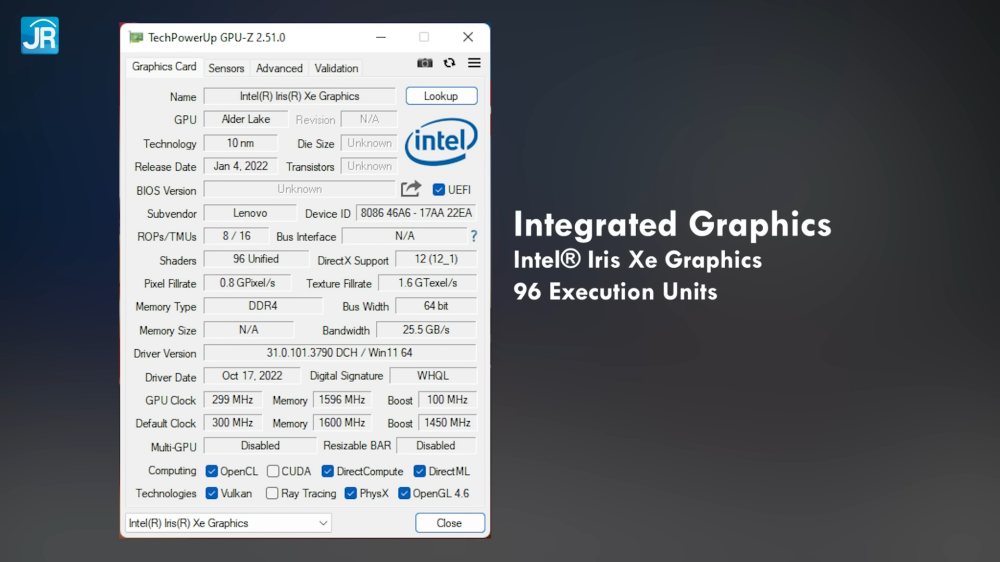Click the Texture Fillrate 1.6 GTexel/s field

[x=427, y=283]
